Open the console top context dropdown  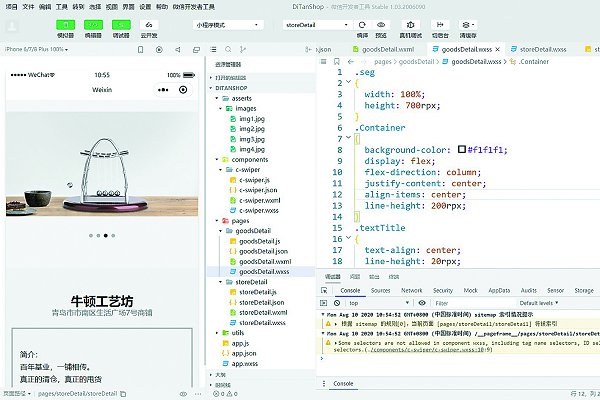[379, 303]
